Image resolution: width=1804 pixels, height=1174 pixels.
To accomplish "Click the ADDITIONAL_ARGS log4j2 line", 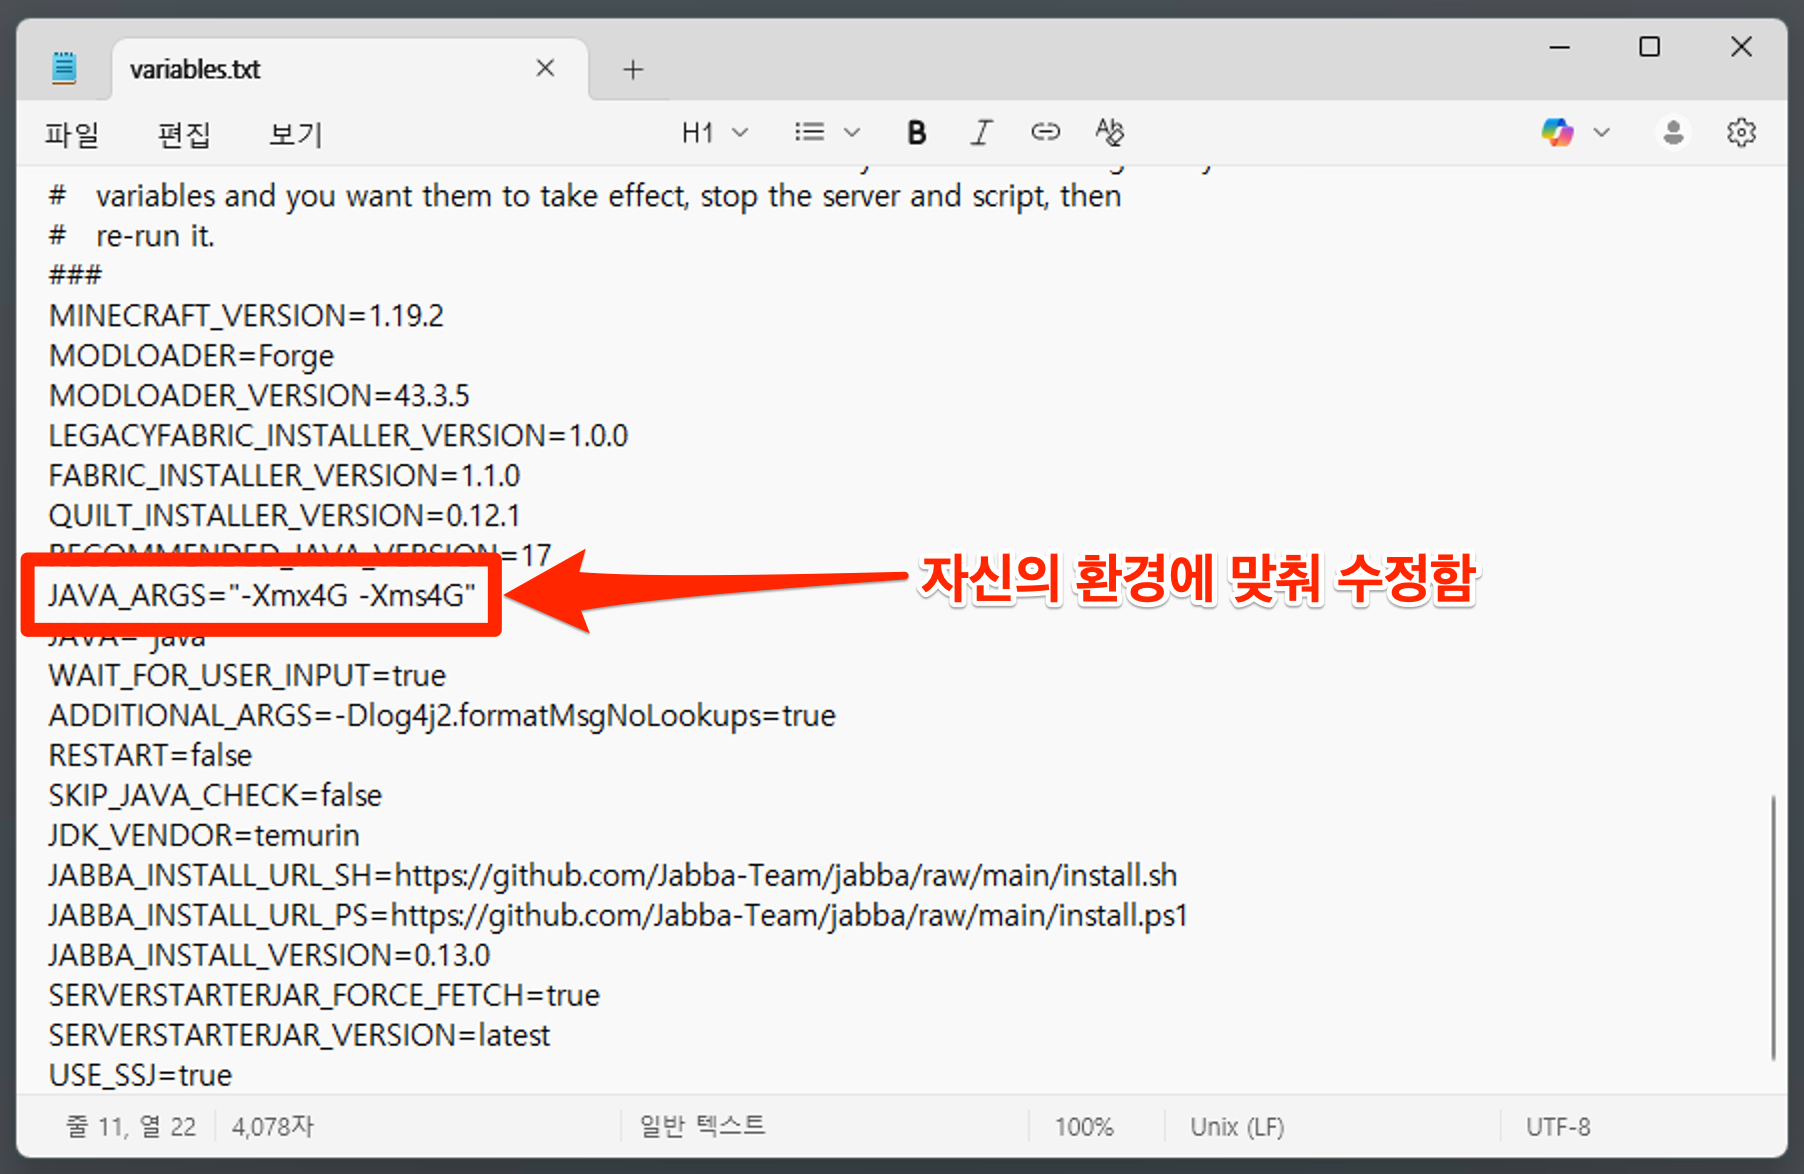I will point(442,716).
